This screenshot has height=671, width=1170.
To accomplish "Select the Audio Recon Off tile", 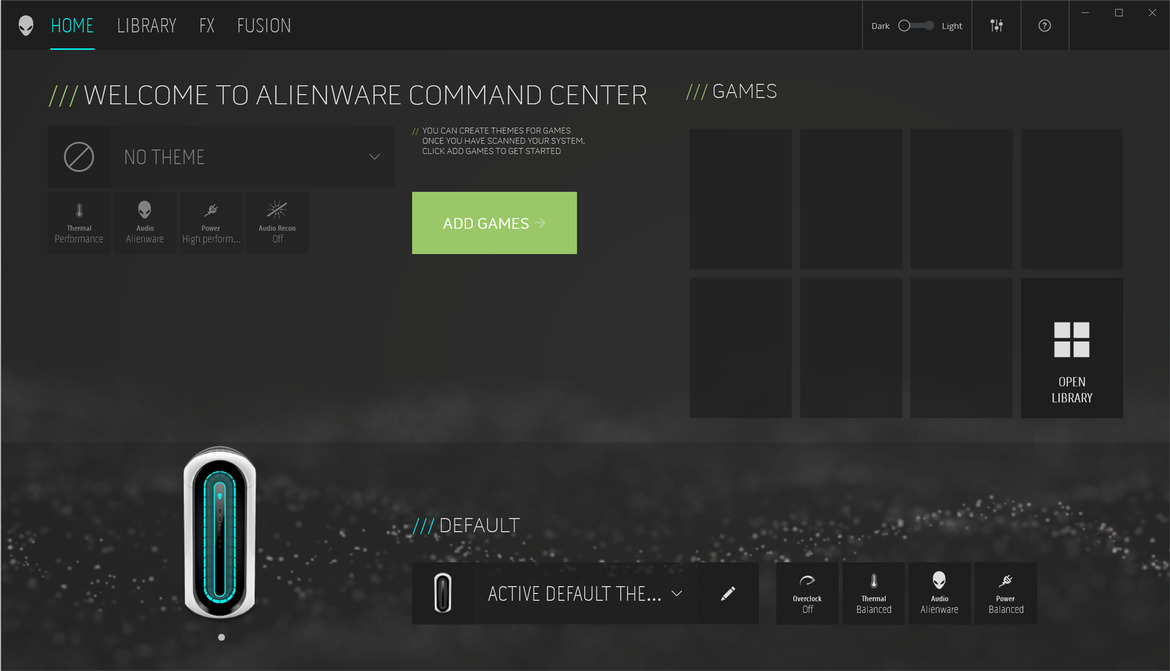I will point(277,223).
